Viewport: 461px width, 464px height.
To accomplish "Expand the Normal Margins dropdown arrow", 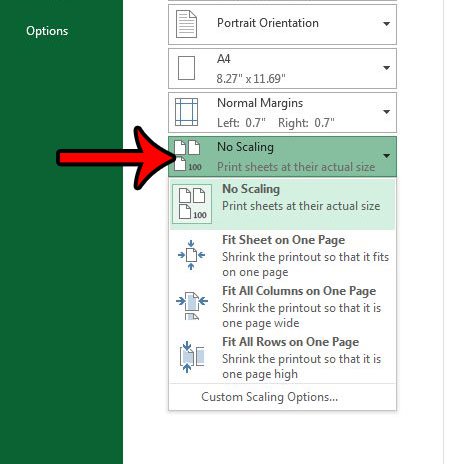I will coord(386,112).
